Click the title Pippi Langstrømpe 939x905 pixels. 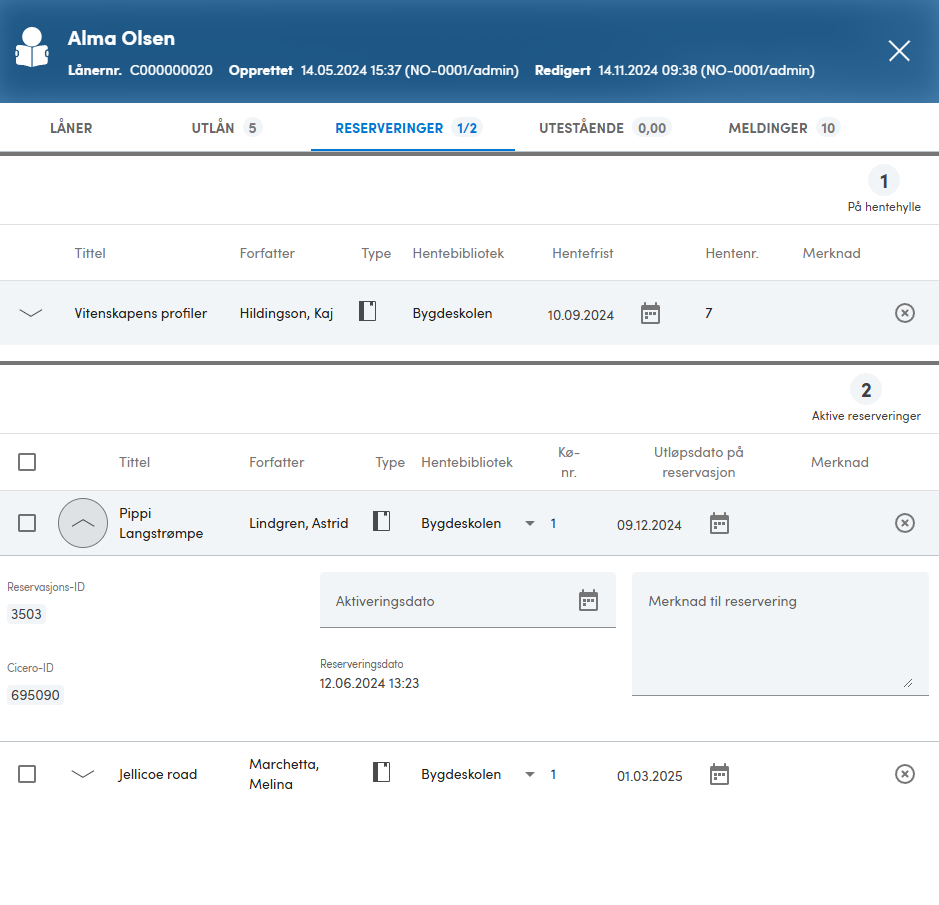tap(161, 523)
